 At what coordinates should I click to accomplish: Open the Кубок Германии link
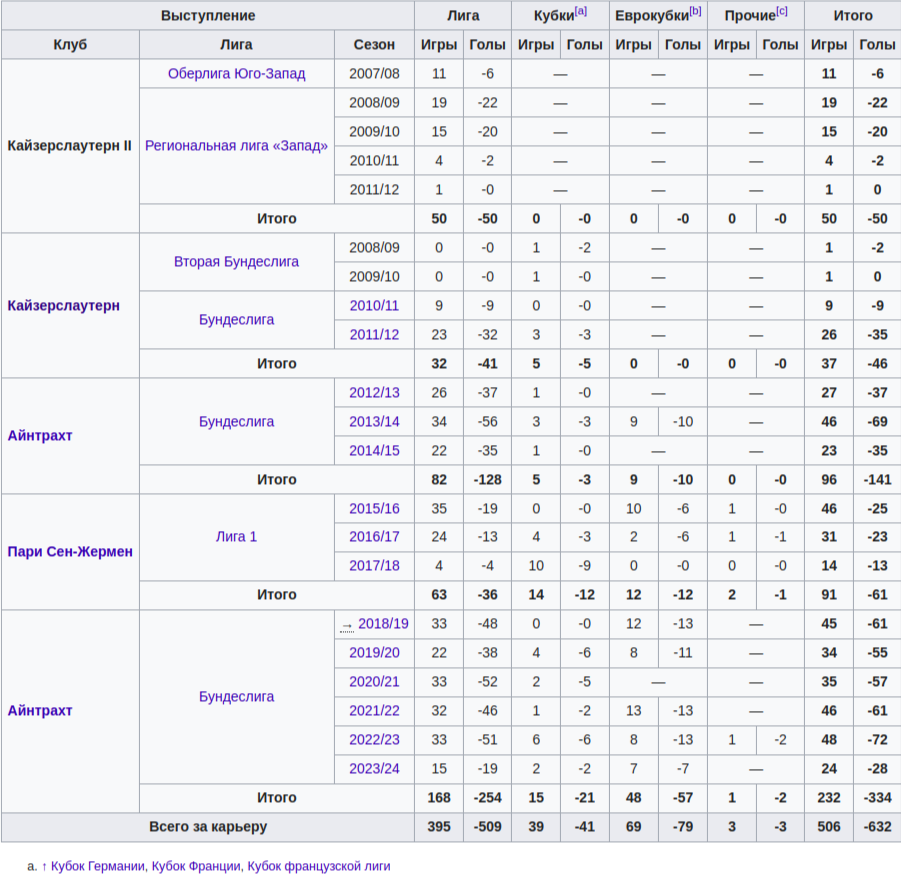tap(98, 866)
